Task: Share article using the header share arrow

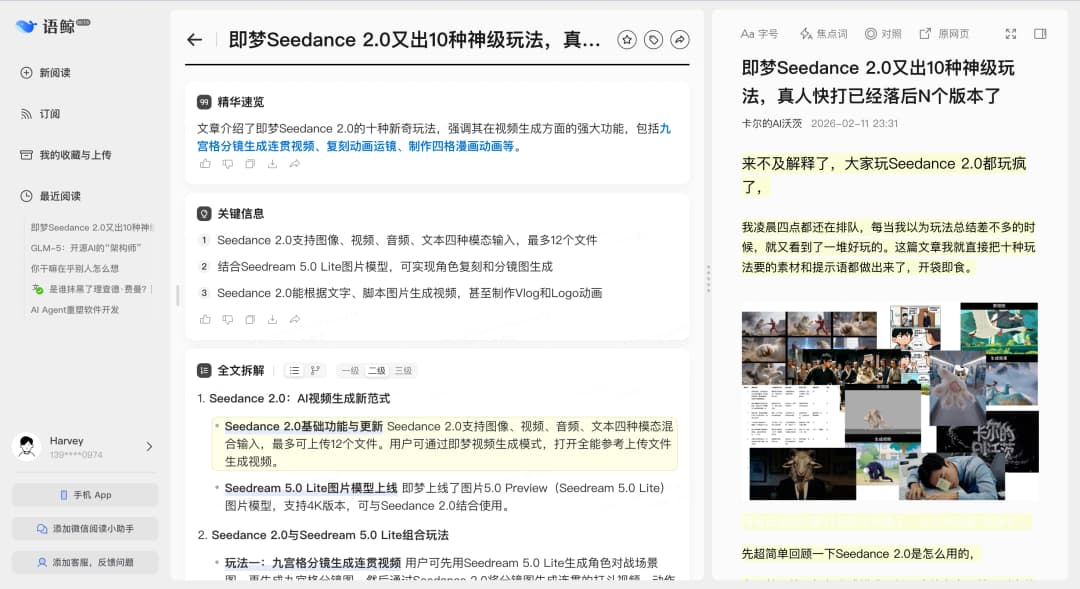Action: coord(679,40)
